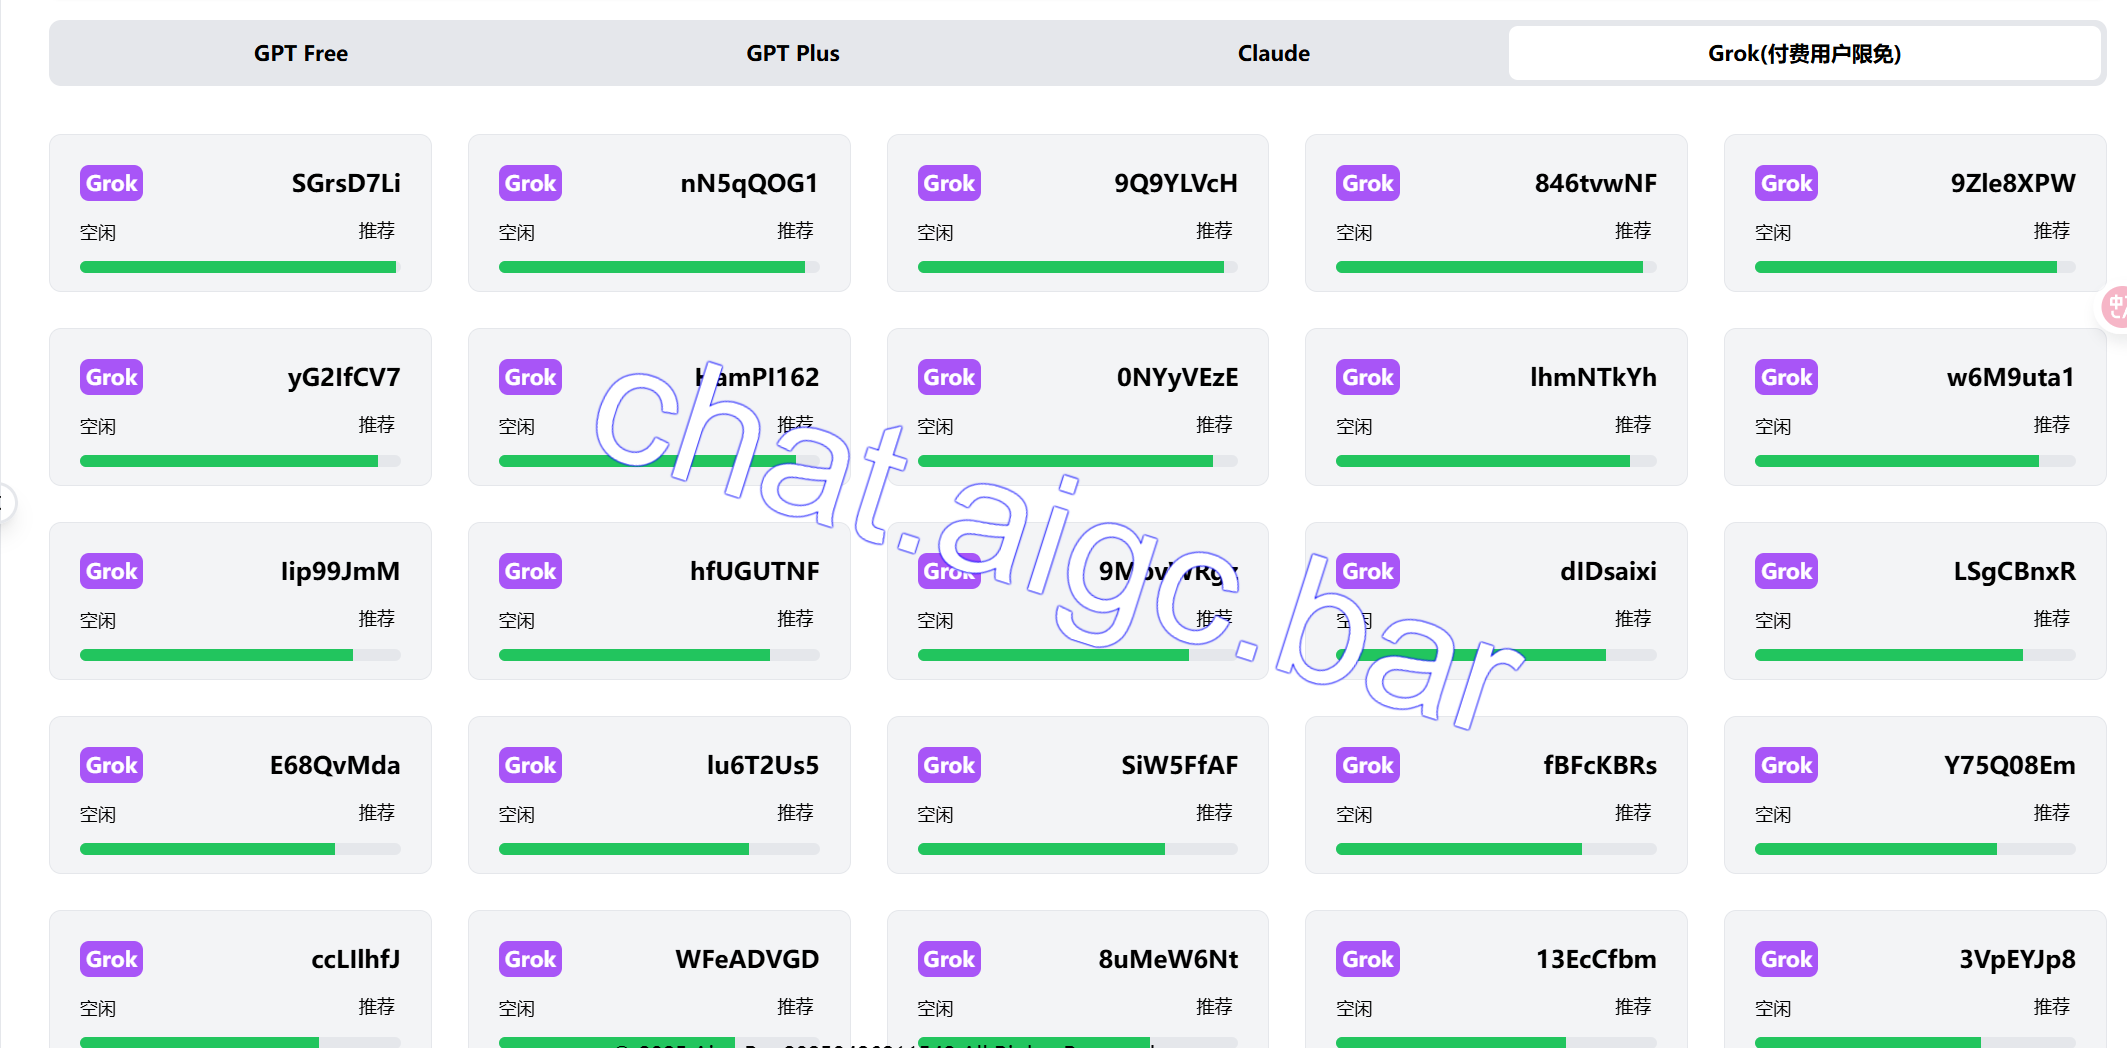This screenshot has height=1048, width=2127.
Task: Click 空闲 status on WFeADVGD card
Action: tap(517, 1008)
